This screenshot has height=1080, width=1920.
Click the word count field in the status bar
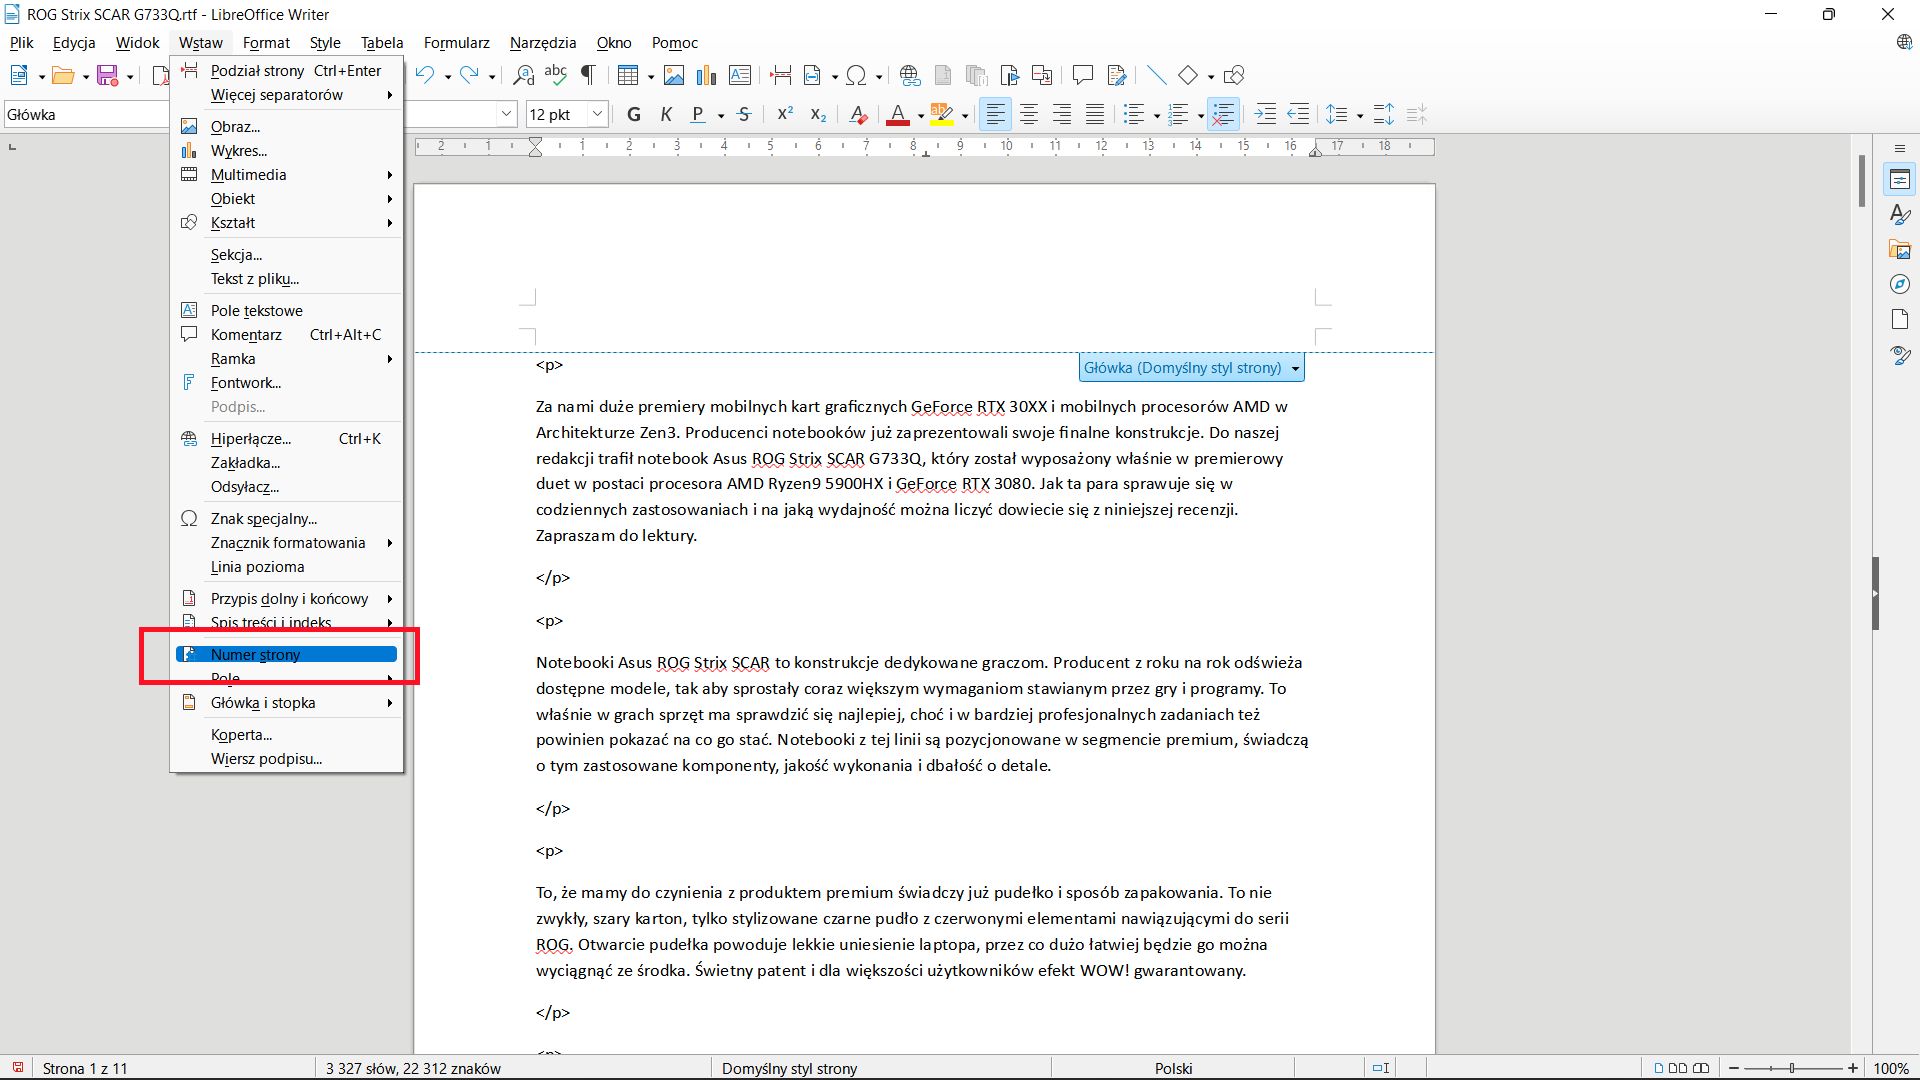click(411, 1067)
